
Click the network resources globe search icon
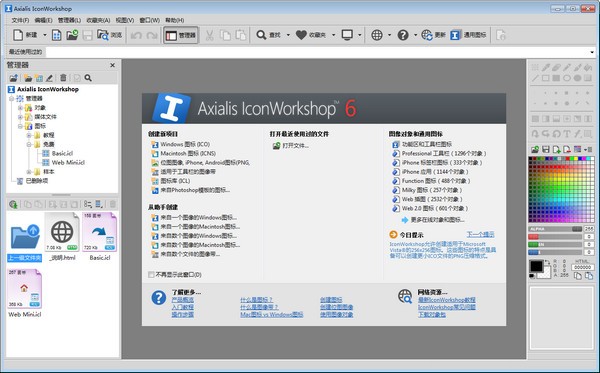tap(405, 296)
